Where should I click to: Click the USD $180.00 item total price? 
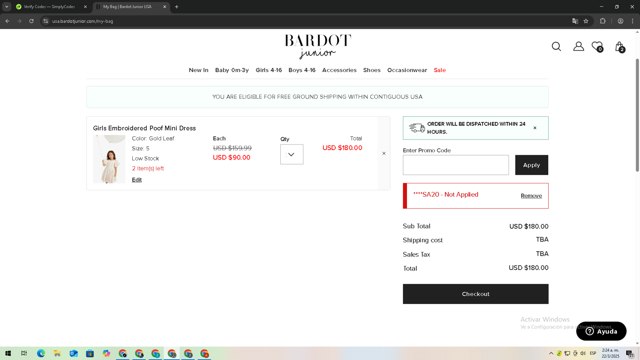click(x=342, y=148)
